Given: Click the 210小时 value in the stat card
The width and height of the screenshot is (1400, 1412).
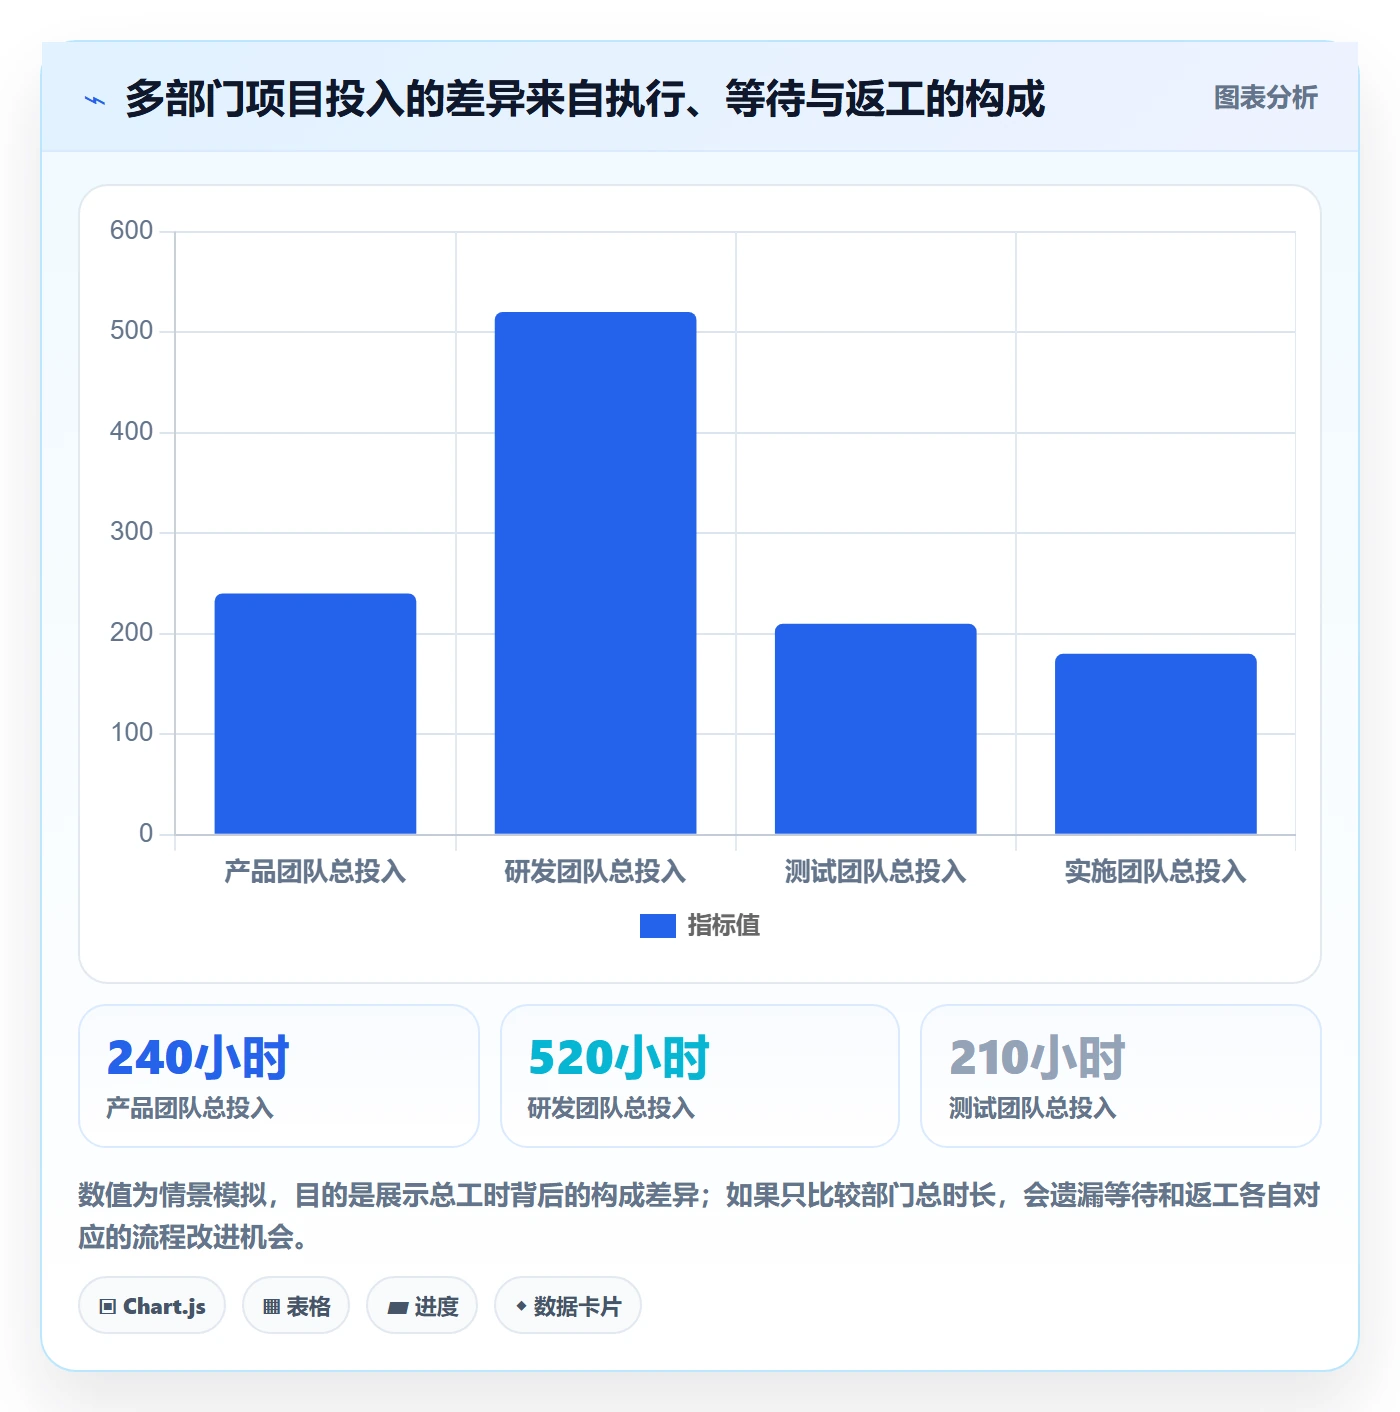Looking at the screenshot, I should [1038, 1058].
